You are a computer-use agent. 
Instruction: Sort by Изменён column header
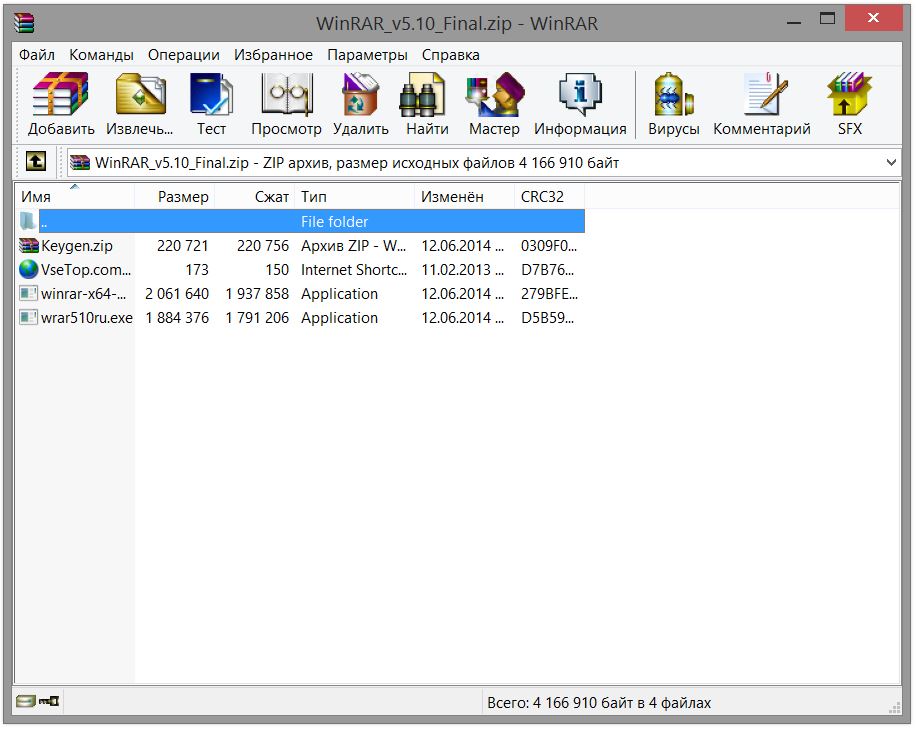(465, 197)
